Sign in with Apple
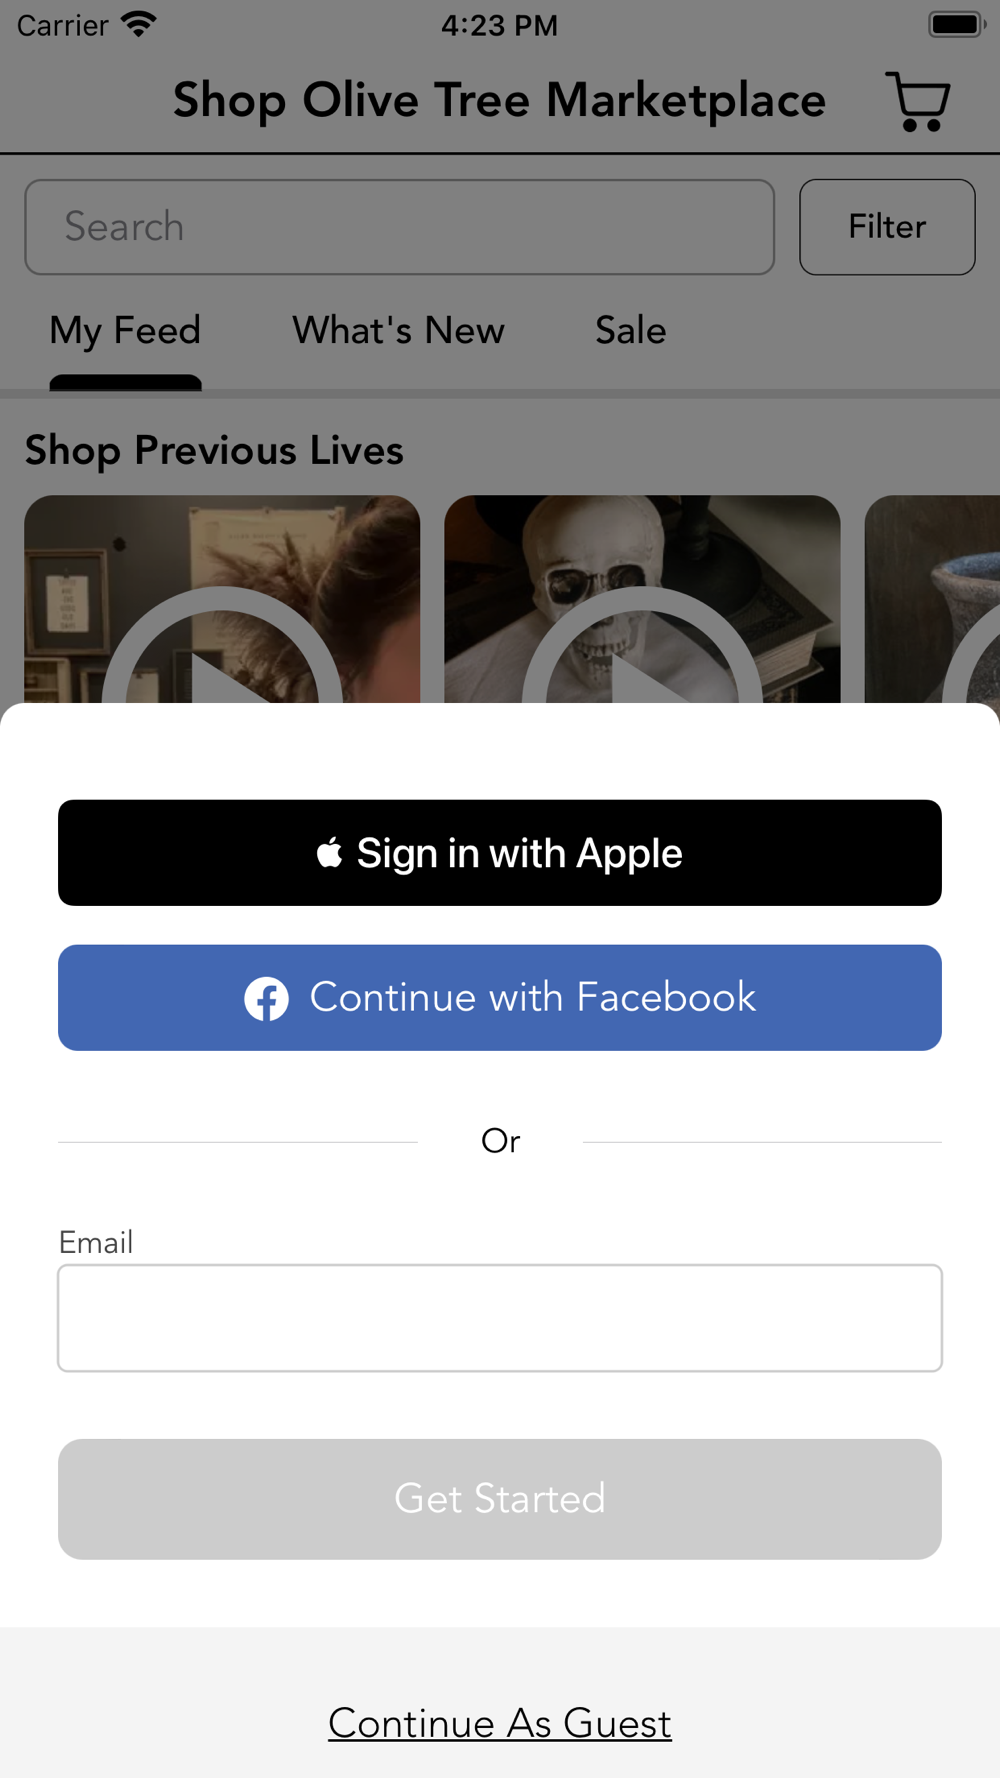This screenshot has height=1778, width=1000. point(500,853)
